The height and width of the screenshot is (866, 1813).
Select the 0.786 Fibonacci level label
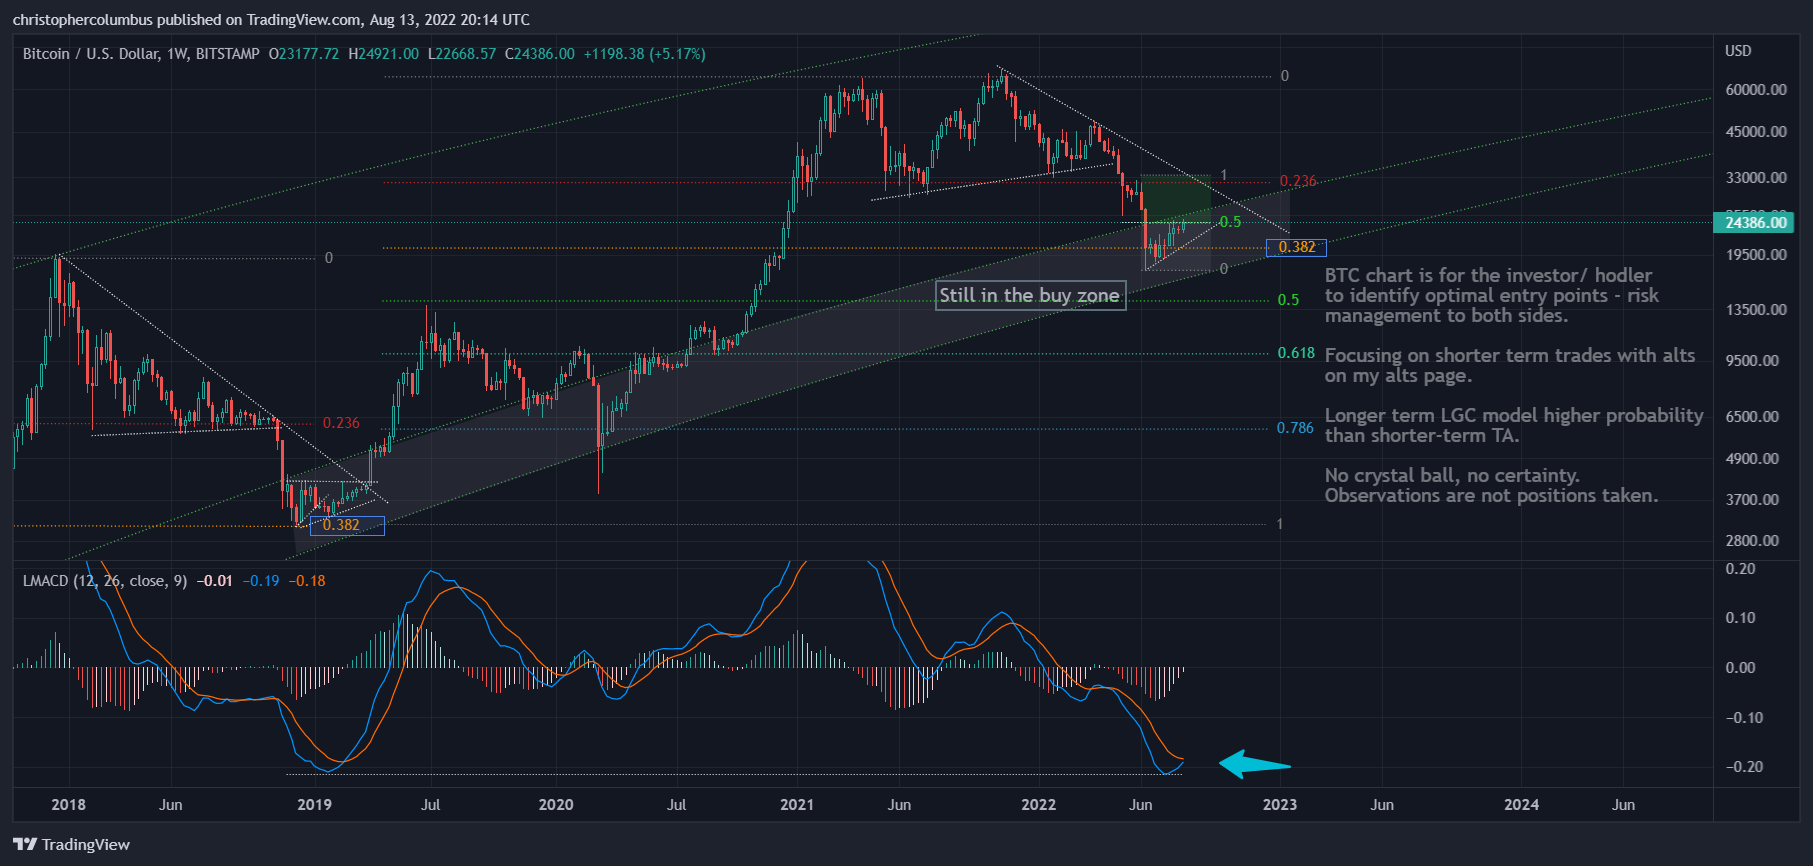pos(1295,428)
